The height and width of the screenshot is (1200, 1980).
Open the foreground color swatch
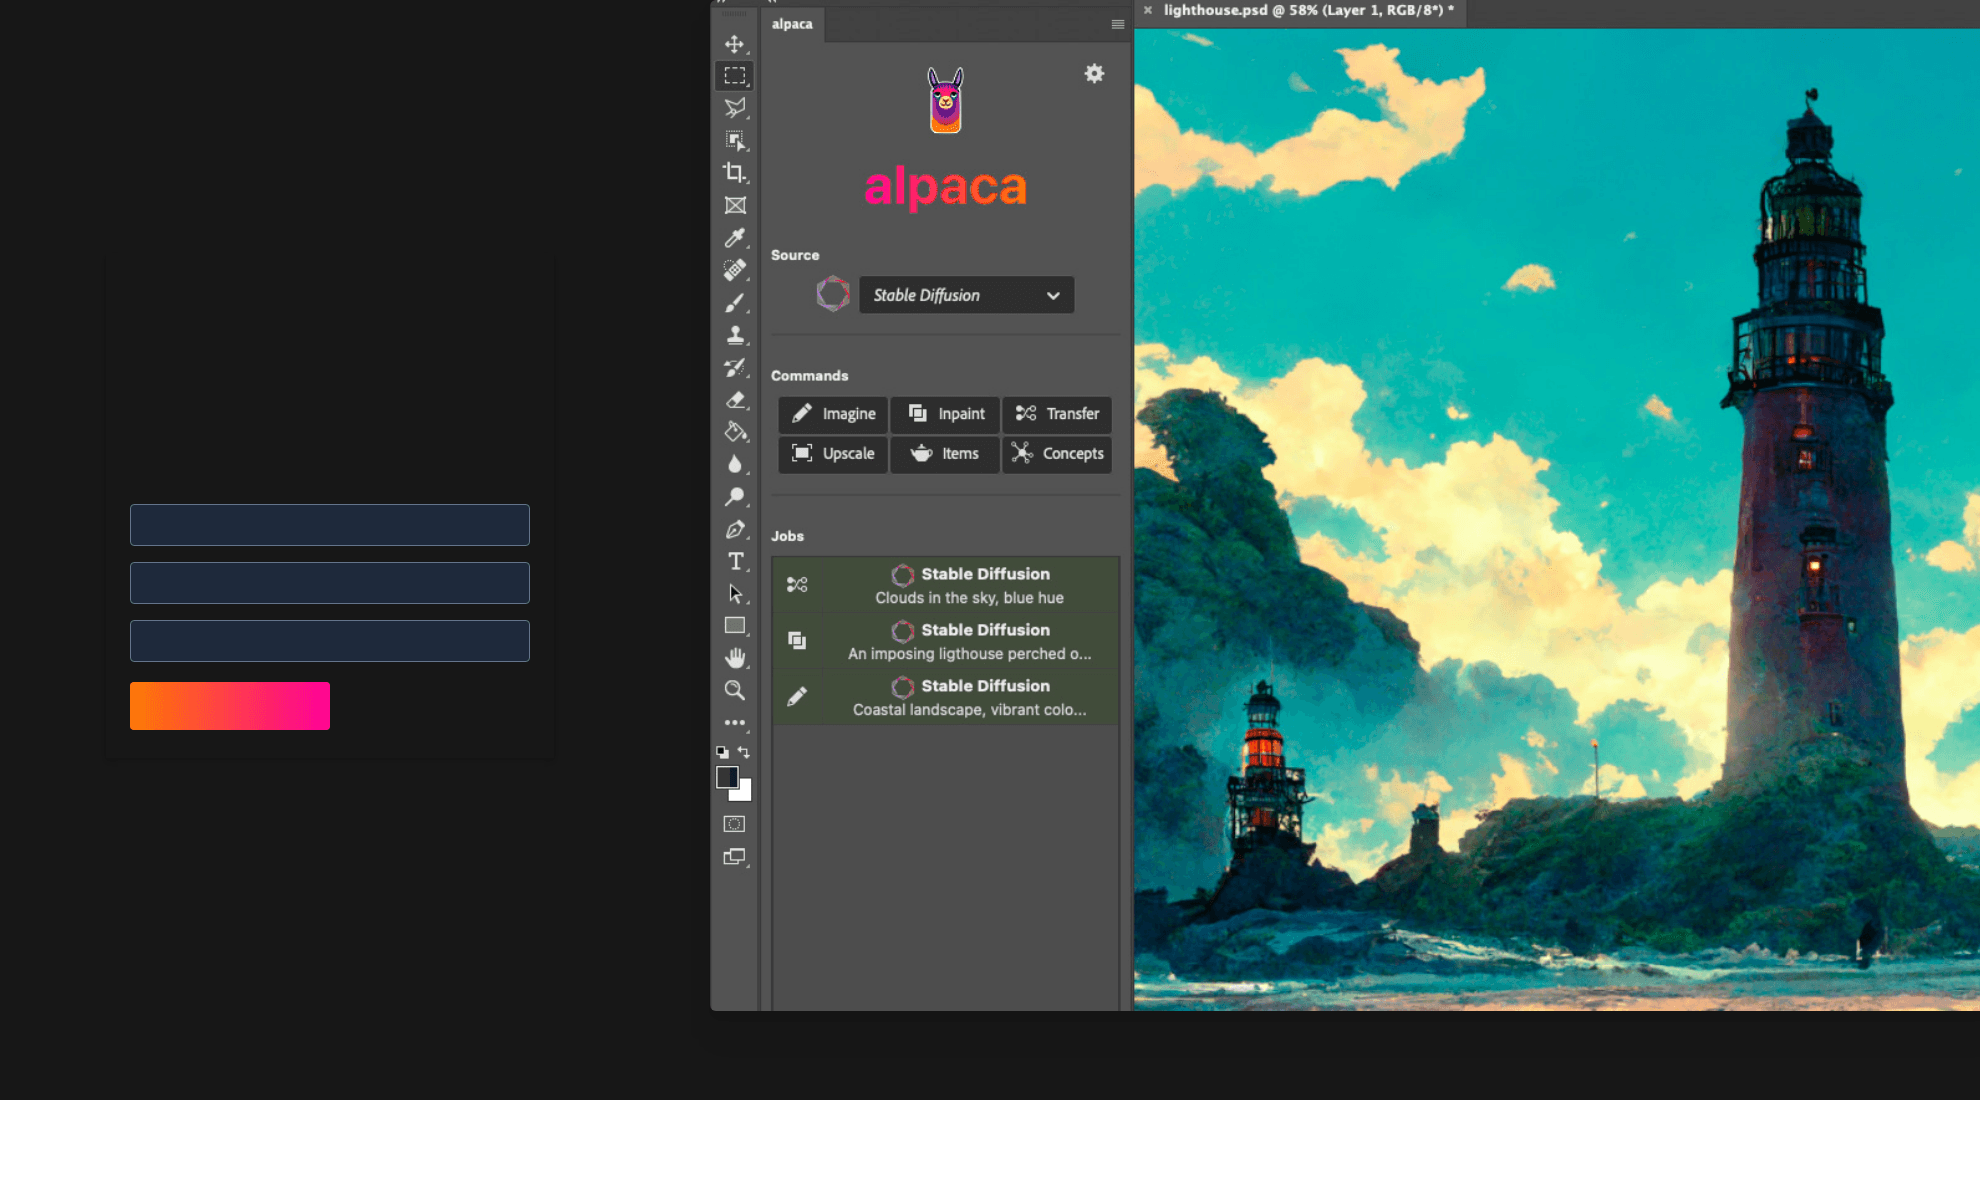point(727,777)
